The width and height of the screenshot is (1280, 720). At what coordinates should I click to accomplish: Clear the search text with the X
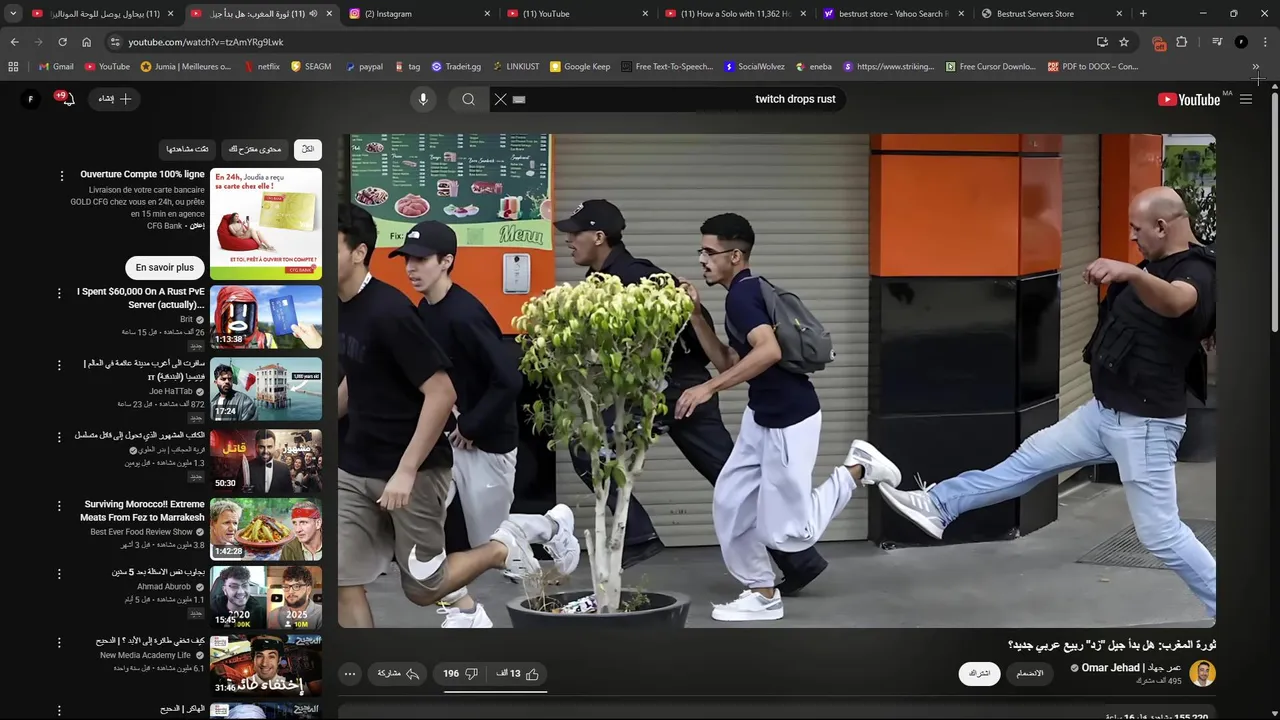point(501,99)
